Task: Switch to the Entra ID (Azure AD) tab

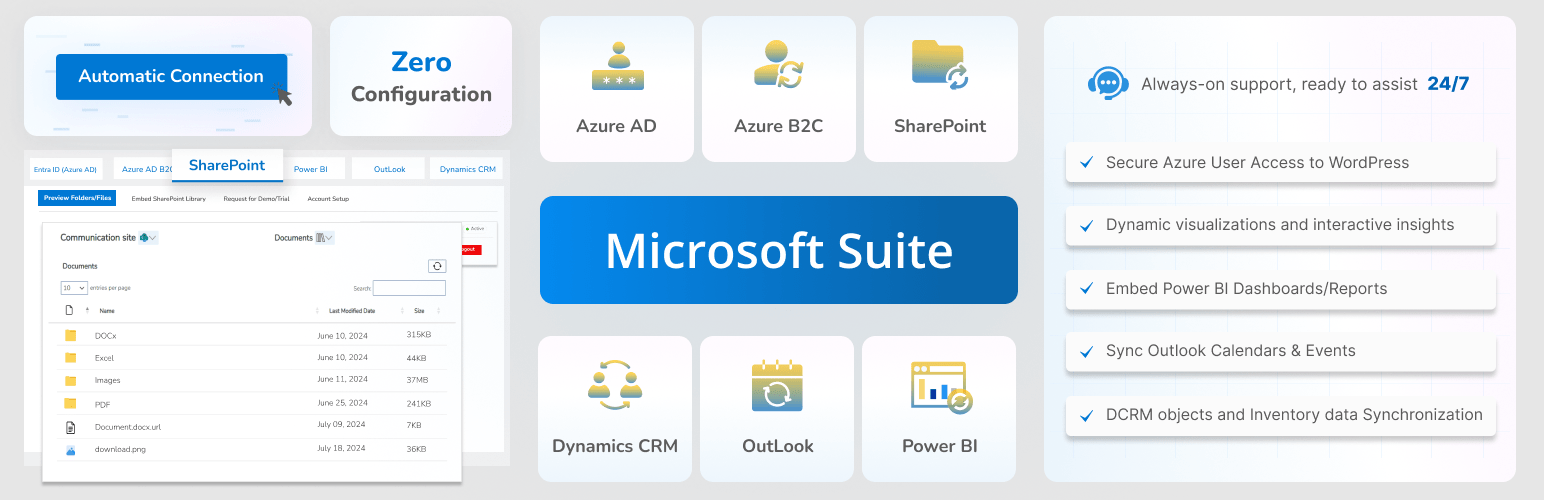Action: 65,169
